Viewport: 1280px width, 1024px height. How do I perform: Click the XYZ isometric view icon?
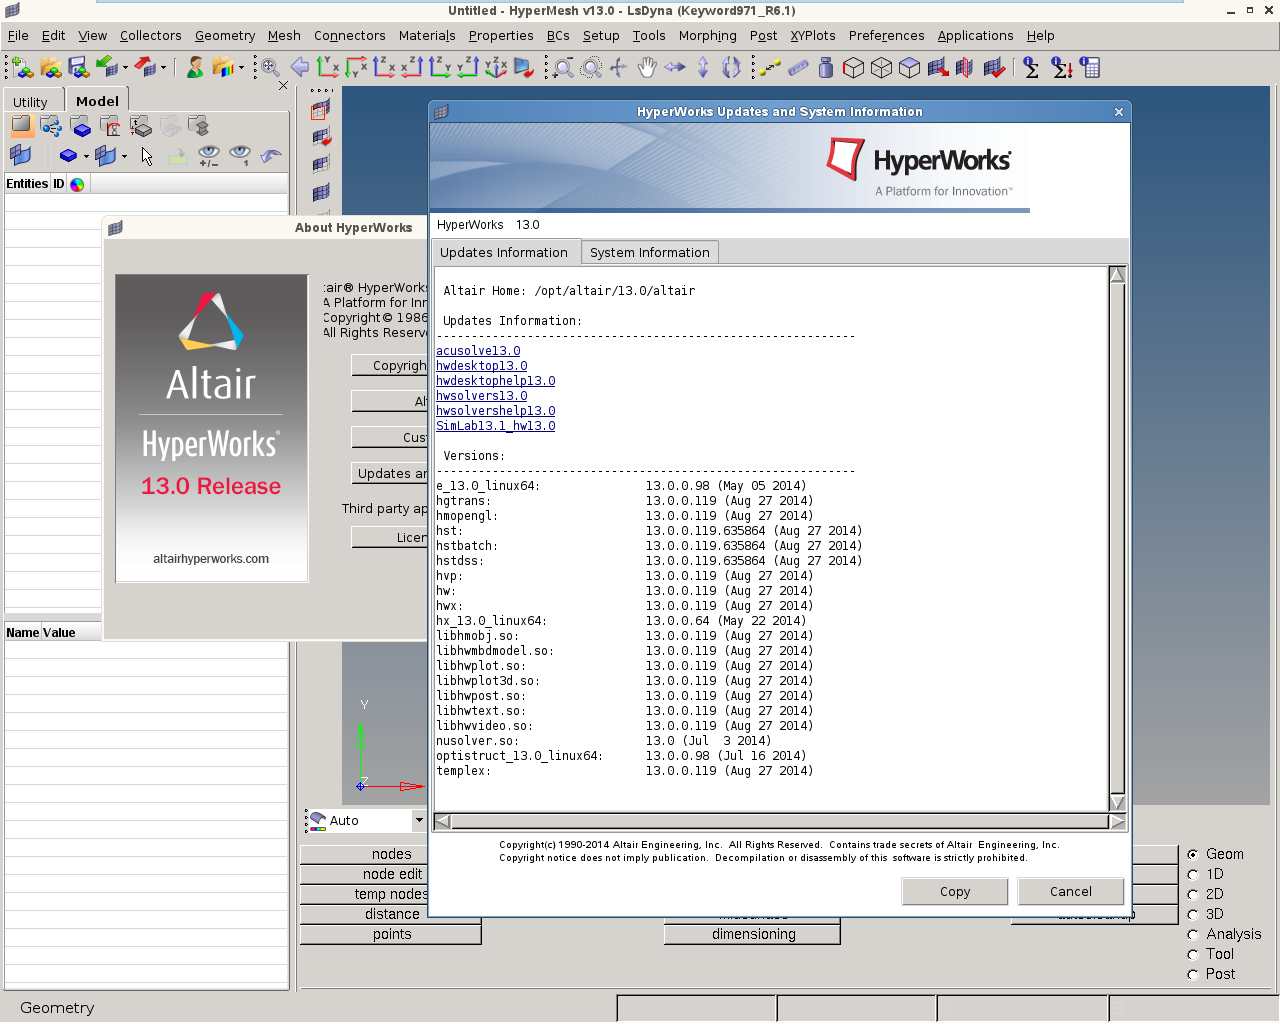tap(496, 68)
